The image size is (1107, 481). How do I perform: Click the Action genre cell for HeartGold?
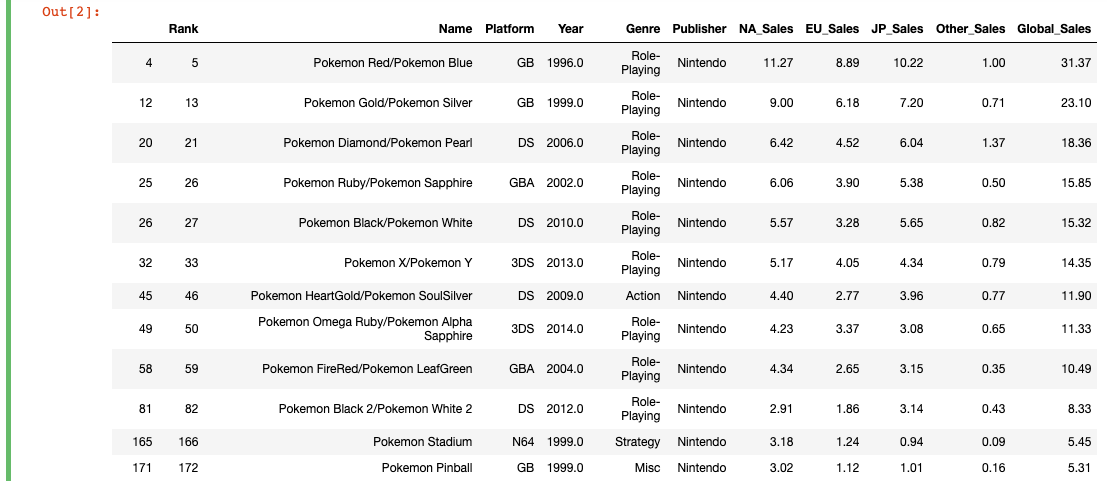pos(643,296)
